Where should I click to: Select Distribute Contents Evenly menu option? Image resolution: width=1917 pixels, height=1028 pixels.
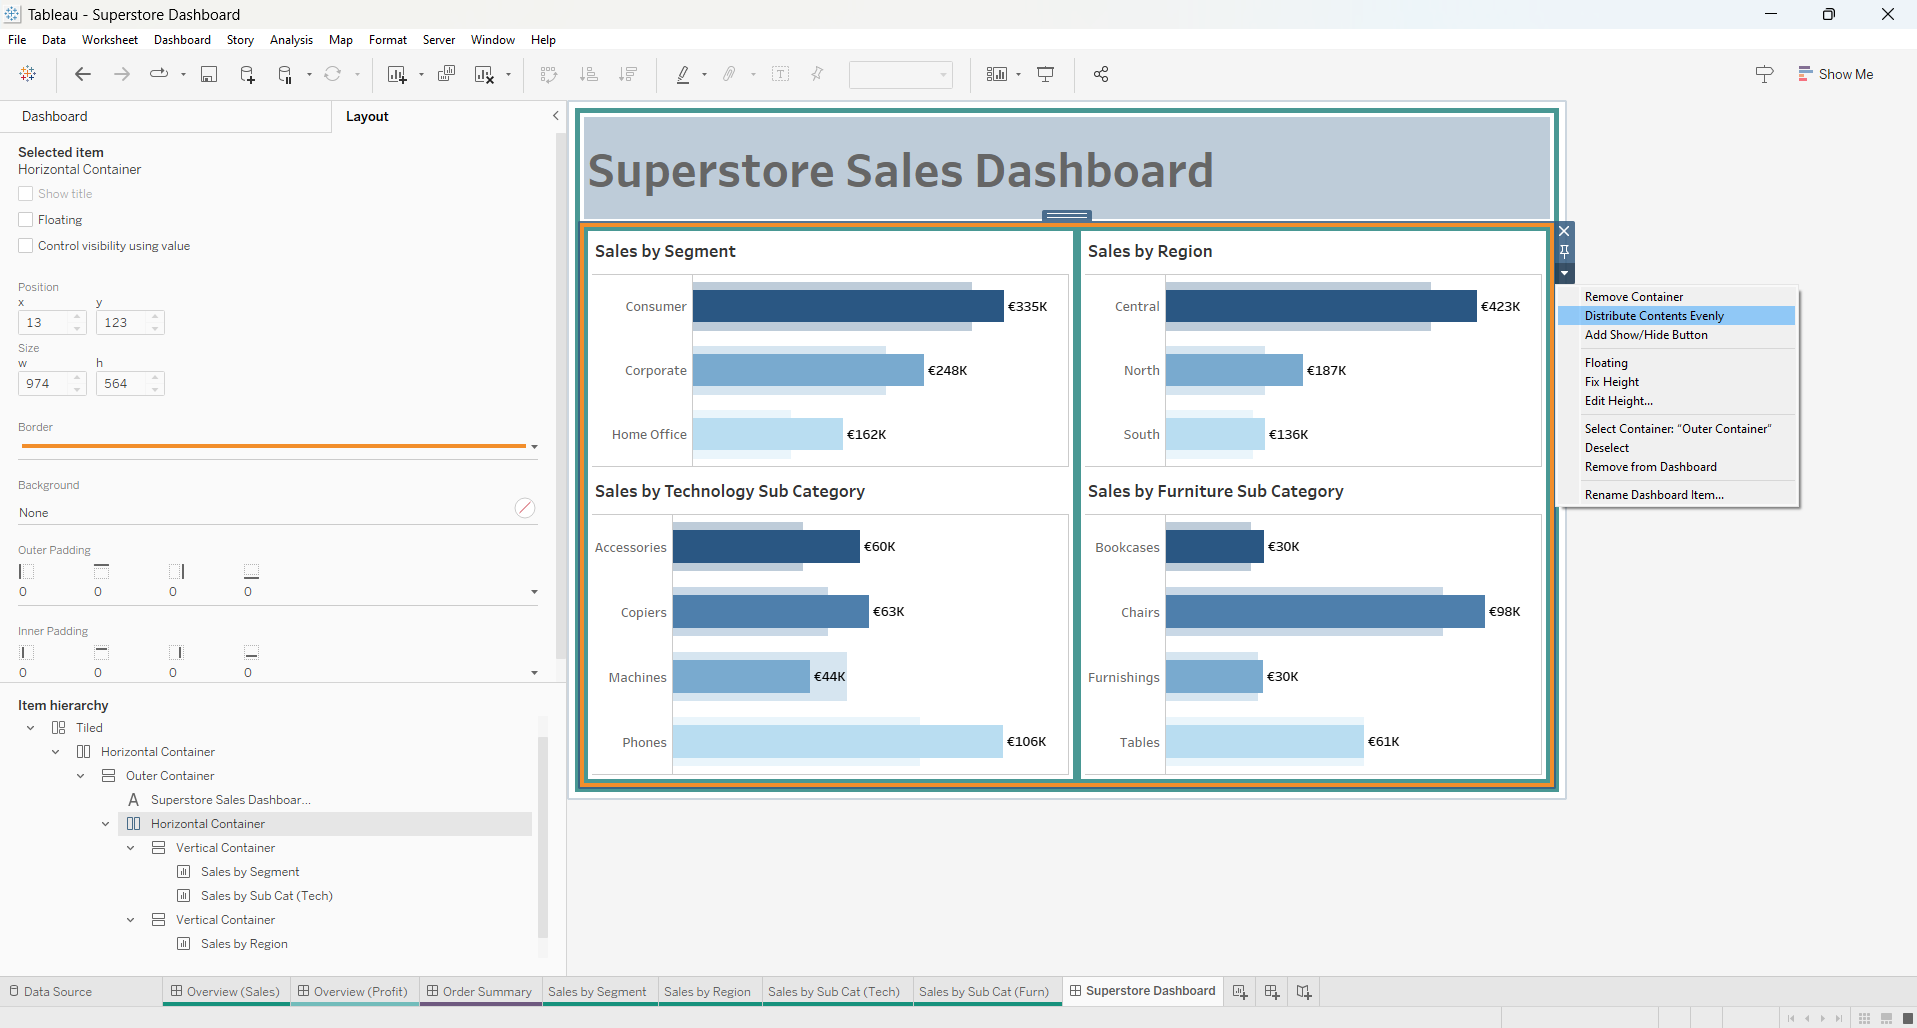1654,316
